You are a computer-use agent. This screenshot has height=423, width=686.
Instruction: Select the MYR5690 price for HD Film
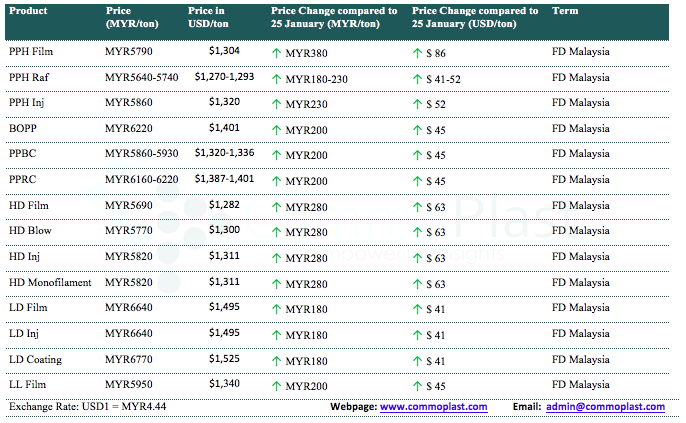click(128, 205)
